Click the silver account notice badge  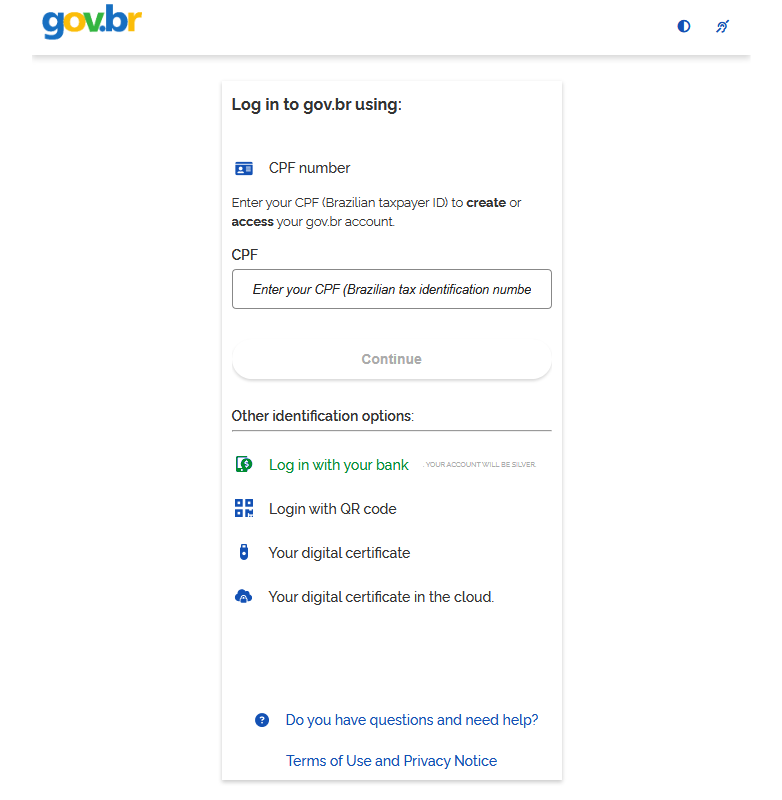coord(481,465)
